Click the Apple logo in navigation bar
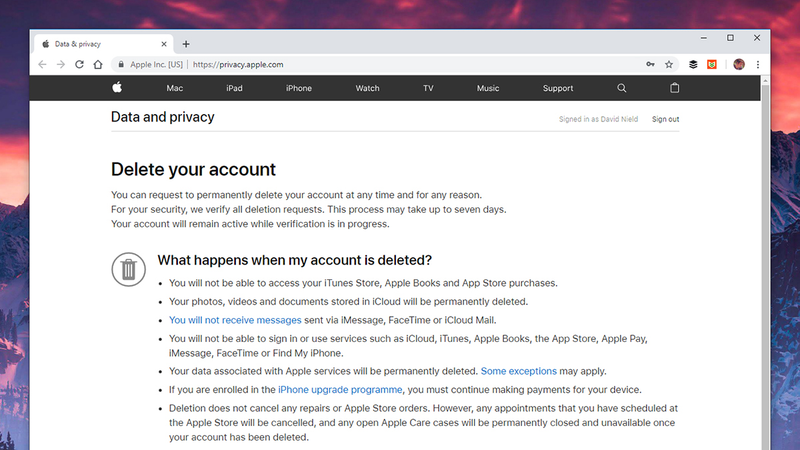This screenshot has height=450, width=800. pyautogui.click(x=117, y=87)
